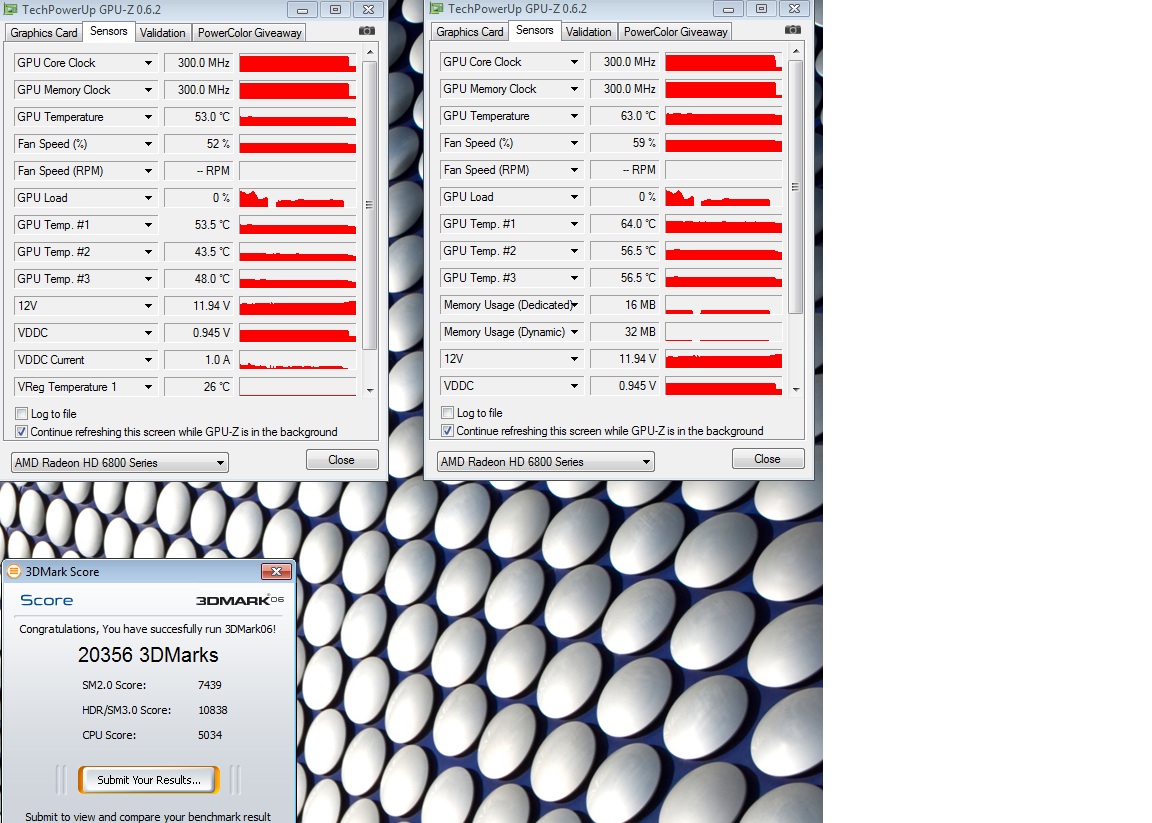Toggle Continue refreshing checkbox in left GPU-Z window

pyautogui.click(x=22, y=432)
